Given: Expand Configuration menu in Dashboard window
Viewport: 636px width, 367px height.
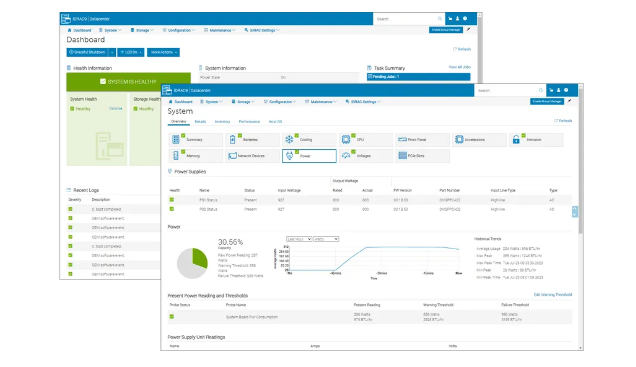Looking at the screenshot, I should (179, 30).
